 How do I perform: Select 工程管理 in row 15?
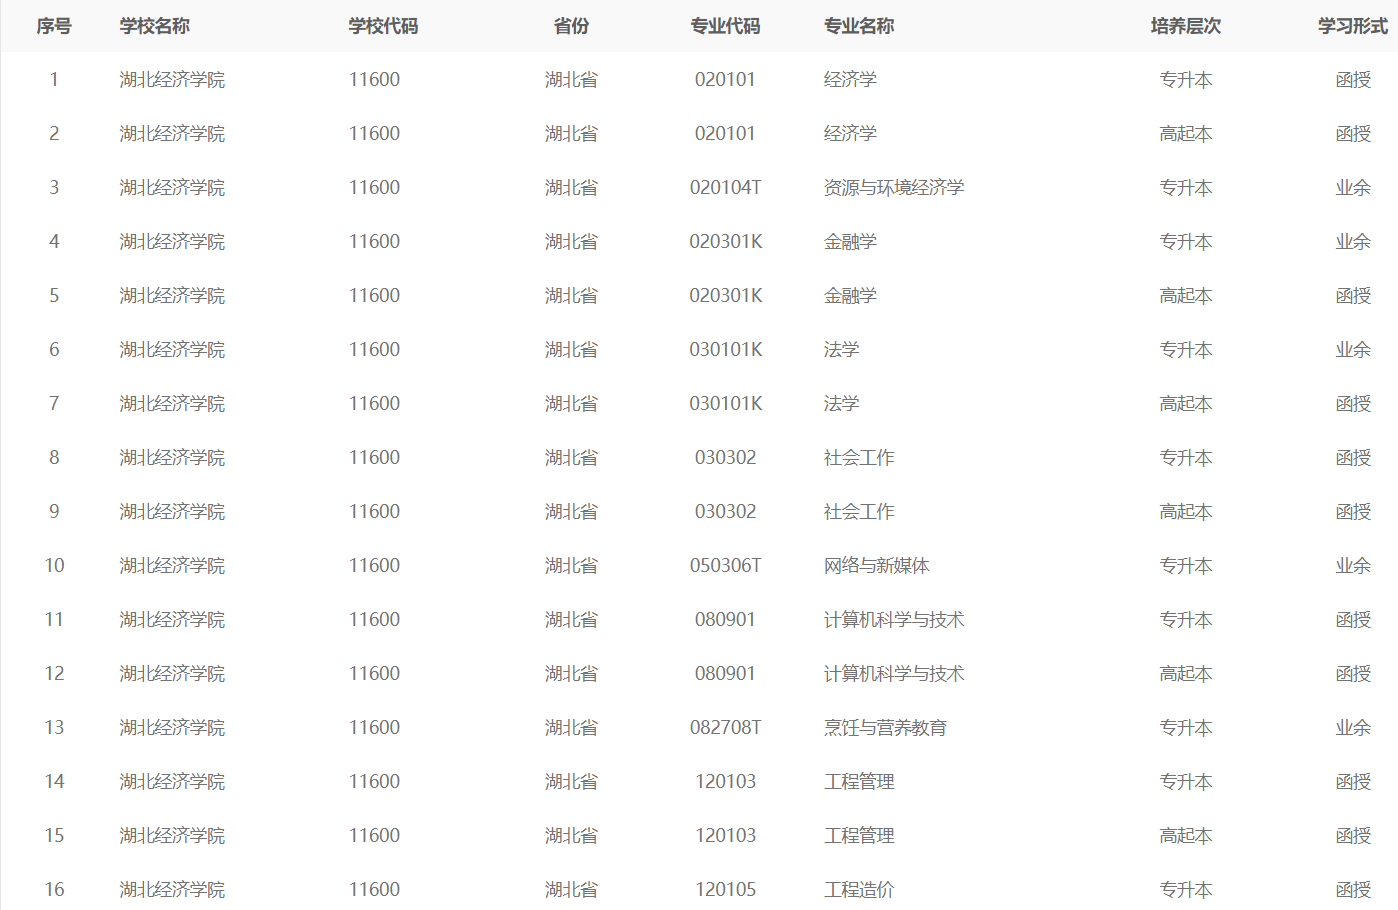[x=859, y=836]
